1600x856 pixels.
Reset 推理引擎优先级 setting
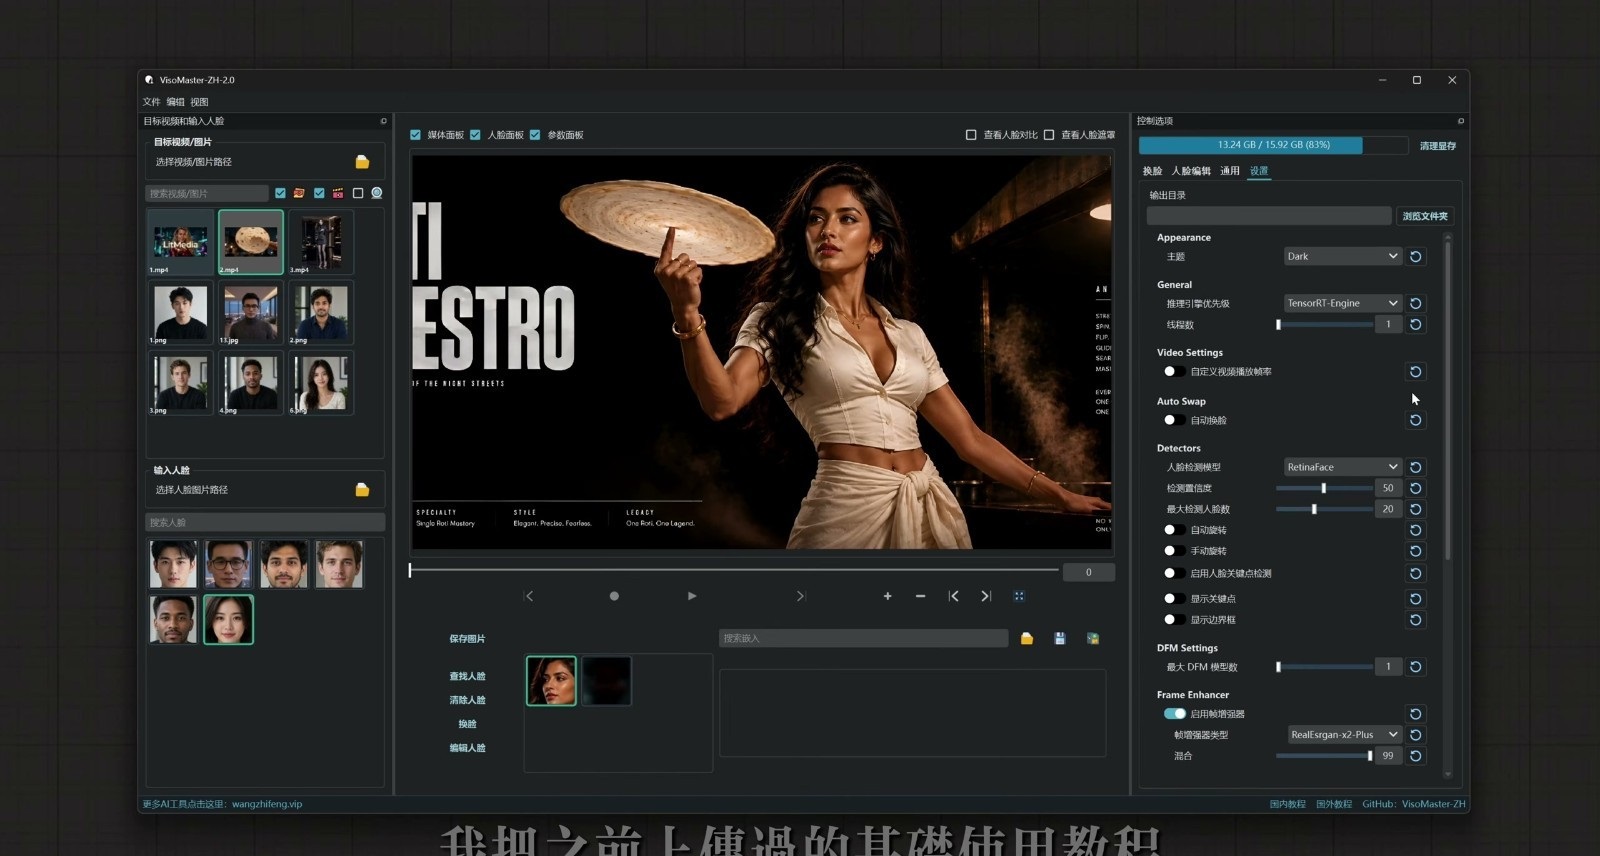click(x=1416, y=303)
